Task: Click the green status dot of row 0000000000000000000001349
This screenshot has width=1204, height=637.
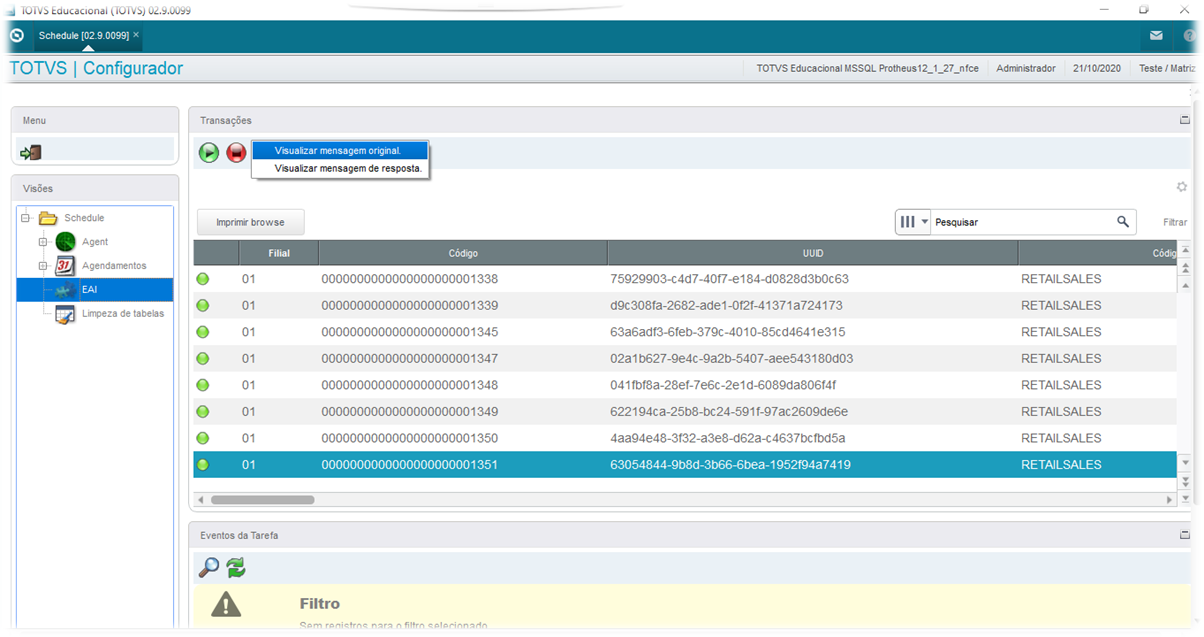Action: point(203,412)
